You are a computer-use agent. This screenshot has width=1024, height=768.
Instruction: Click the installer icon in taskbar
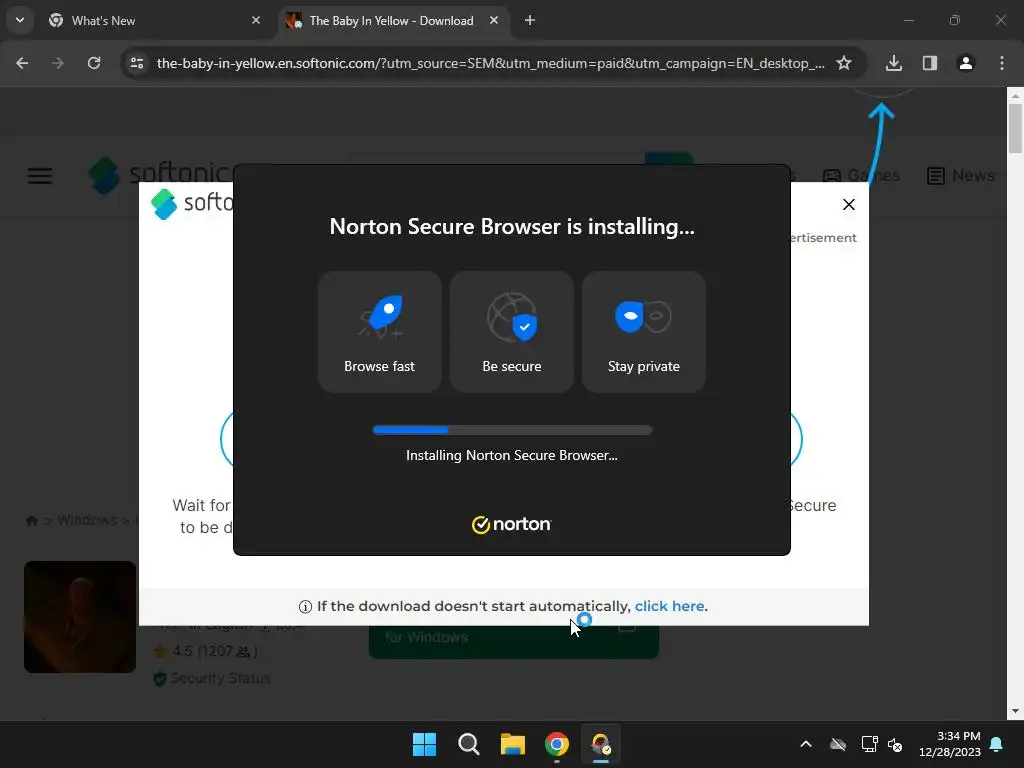click(600, 744)
